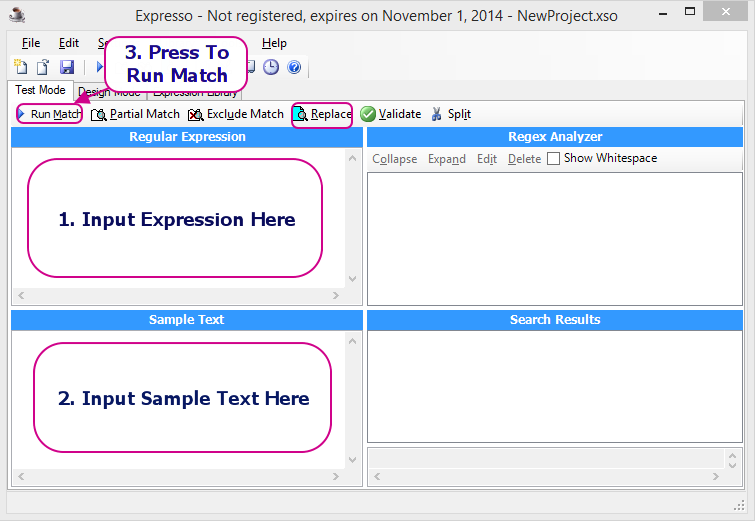The image size is (755, 524).
Task: Click down arrow of Regular Expression vertical scrollbar
Action: point(352,279)
